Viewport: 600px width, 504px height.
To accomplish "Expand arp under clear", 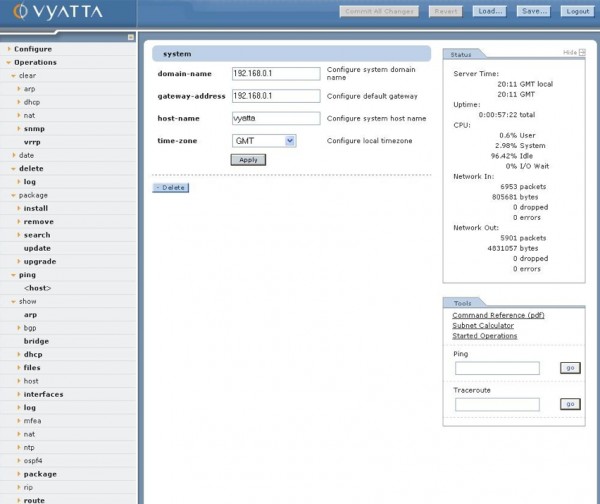I will (18, 89).
